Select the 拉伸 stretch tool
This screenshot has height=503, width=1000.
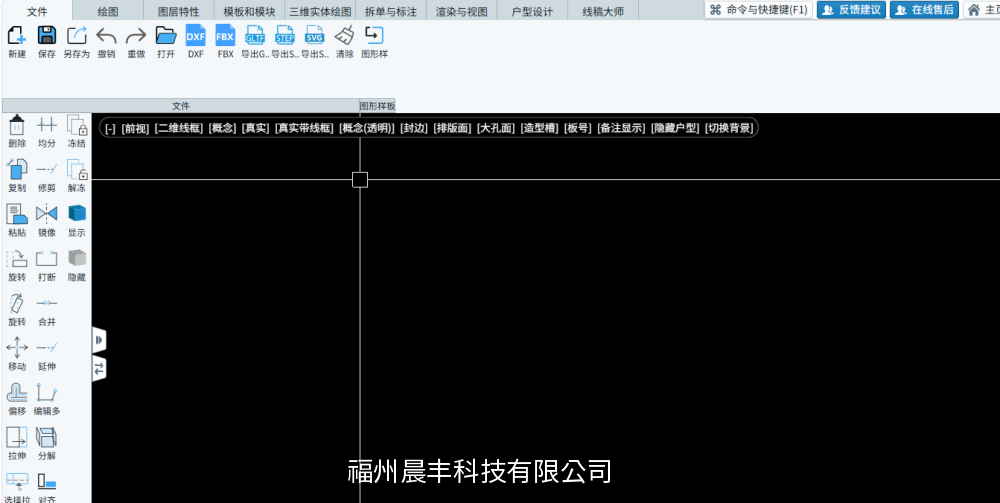17,437
